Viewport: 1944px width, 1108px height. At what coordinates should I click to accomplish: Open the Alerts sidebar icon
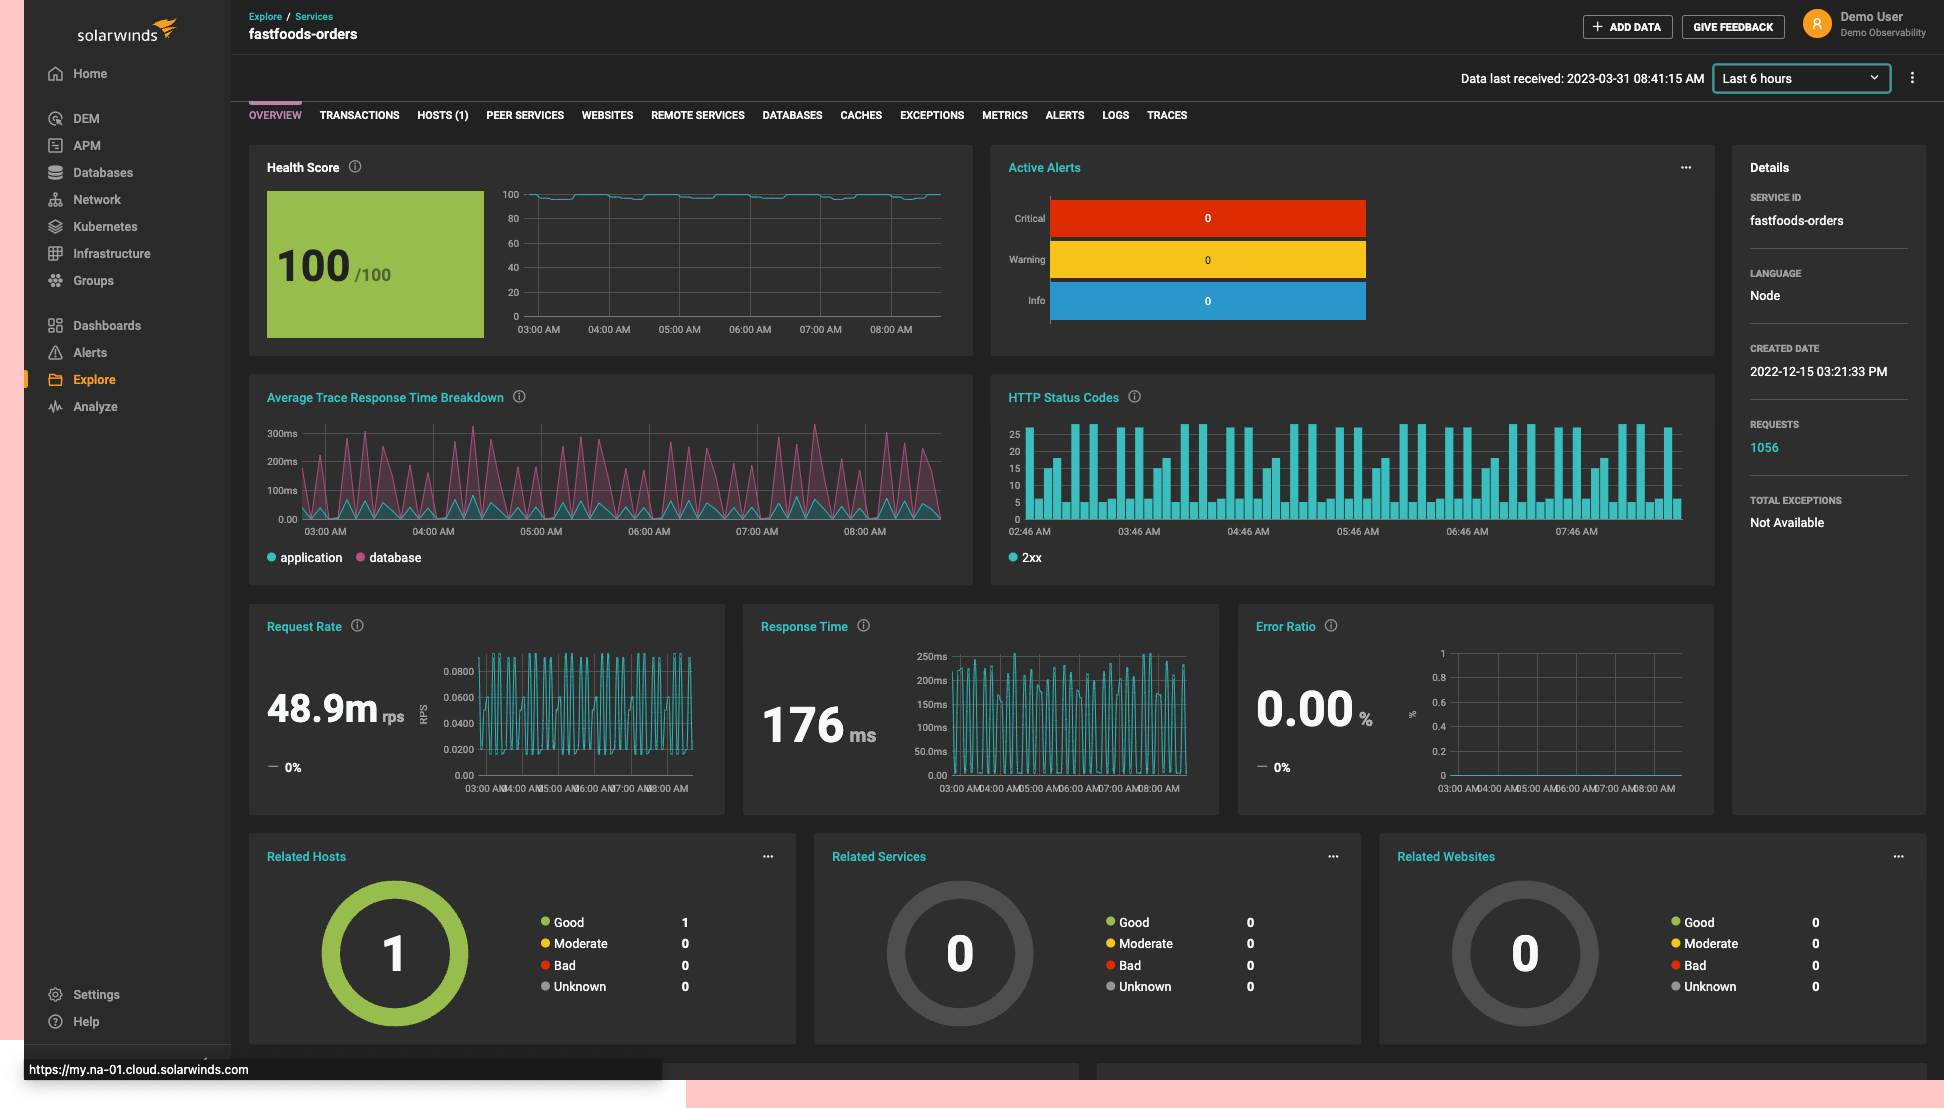point(56,353)
